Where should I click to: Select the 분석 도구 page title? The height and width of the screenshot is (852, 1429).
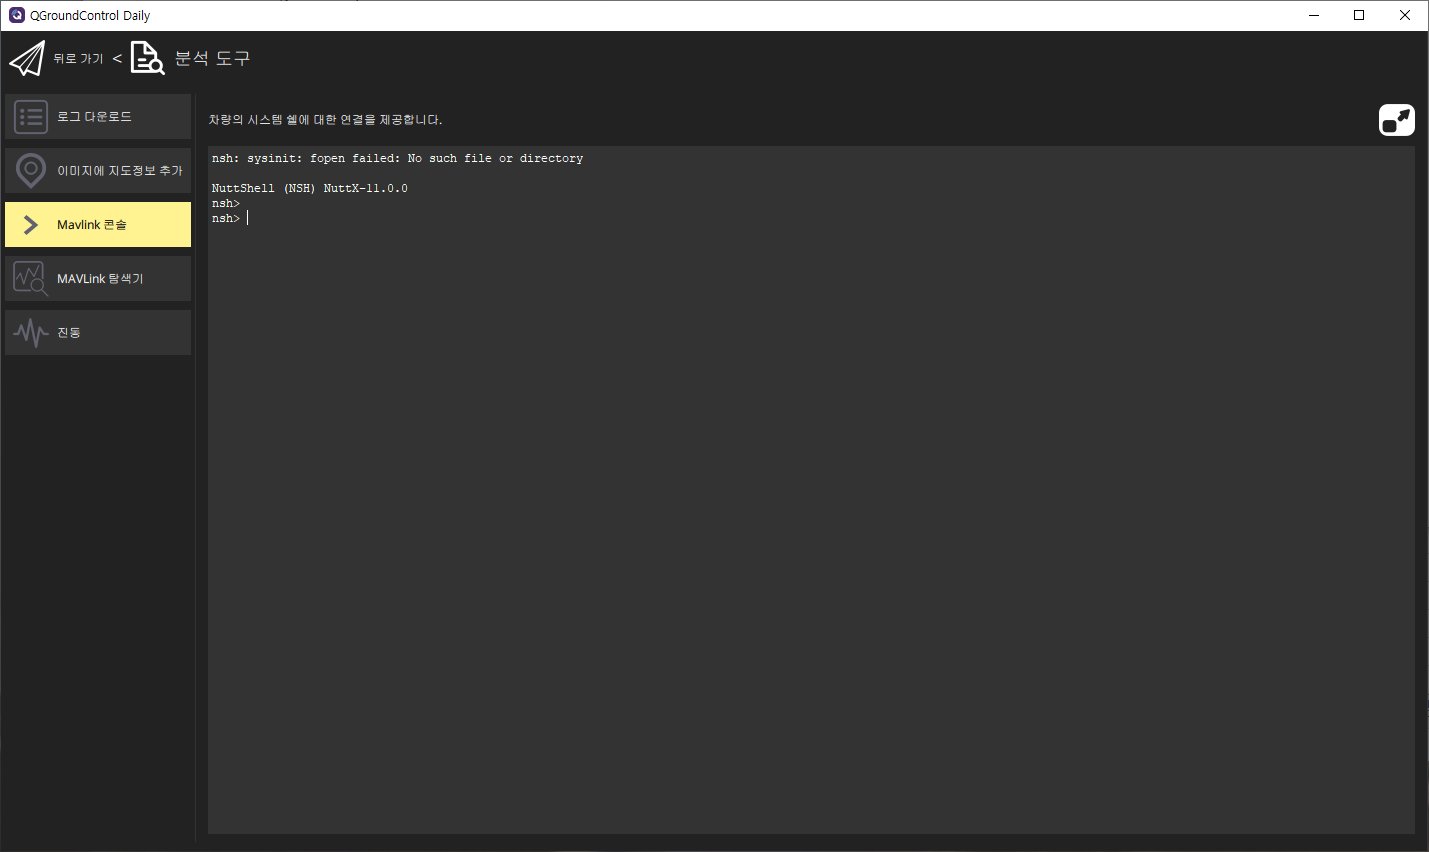(212, 59)
